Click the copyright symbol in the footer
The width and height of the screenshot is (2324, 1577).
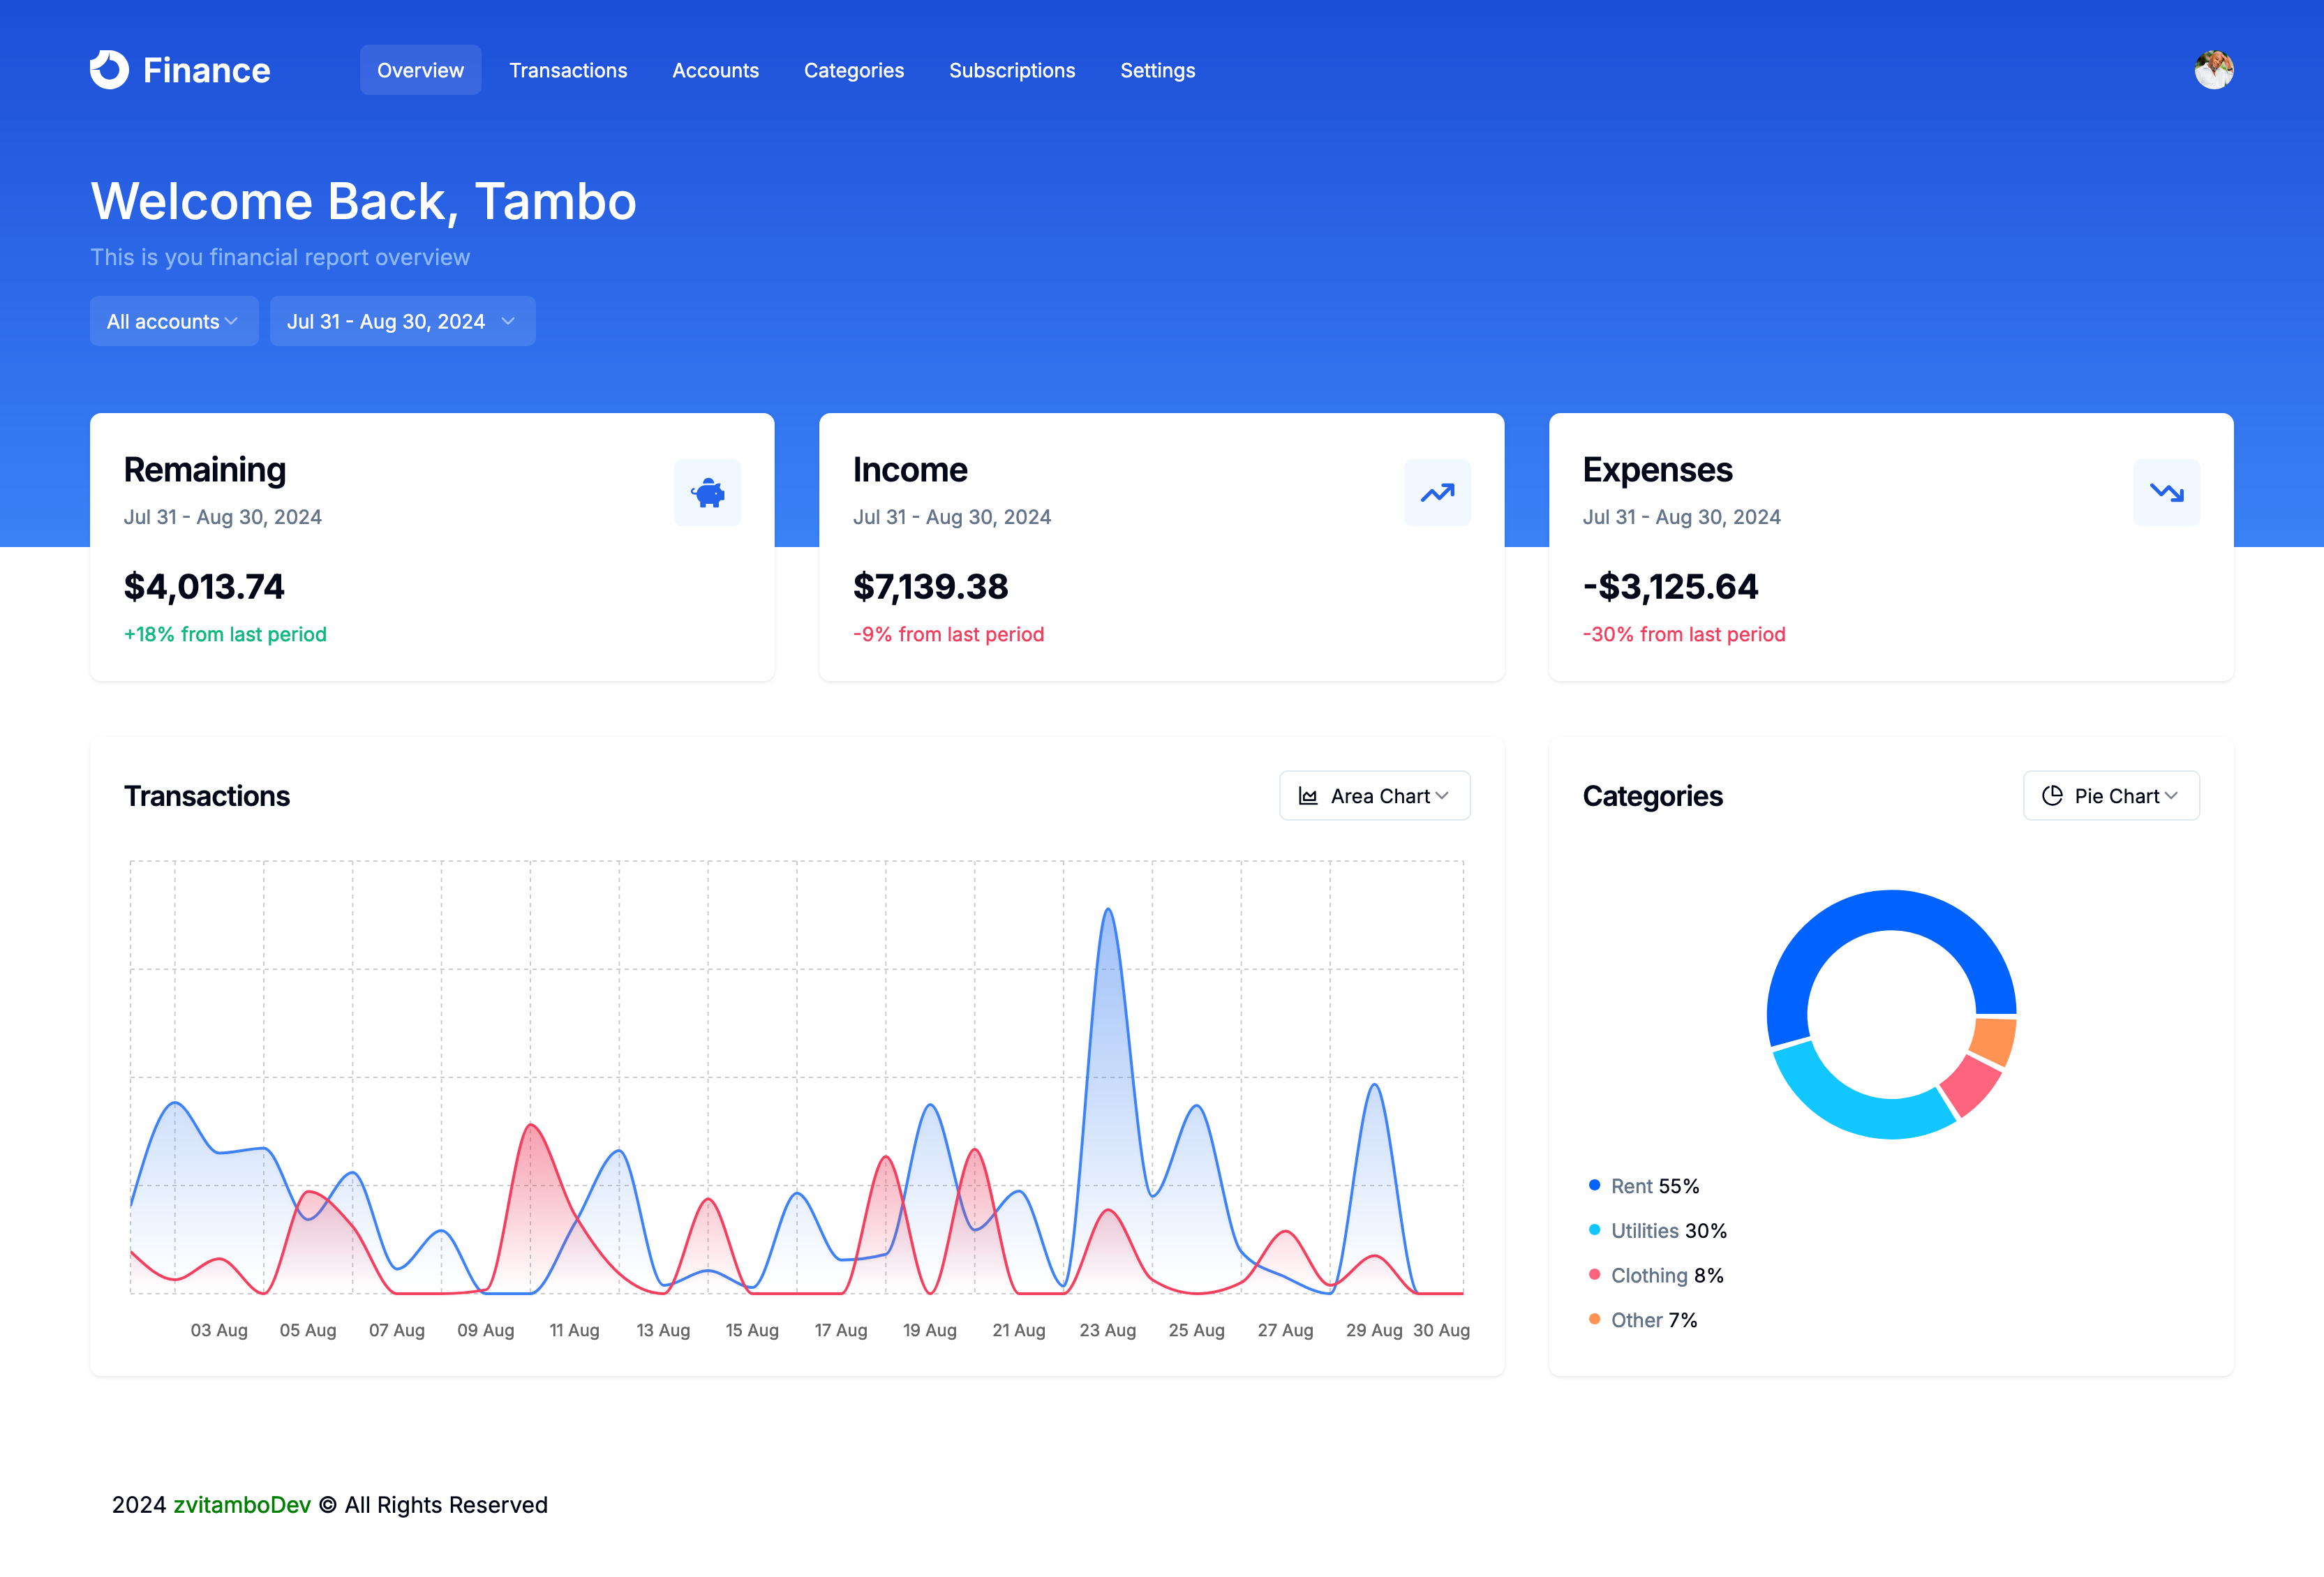pos(327,1505)
